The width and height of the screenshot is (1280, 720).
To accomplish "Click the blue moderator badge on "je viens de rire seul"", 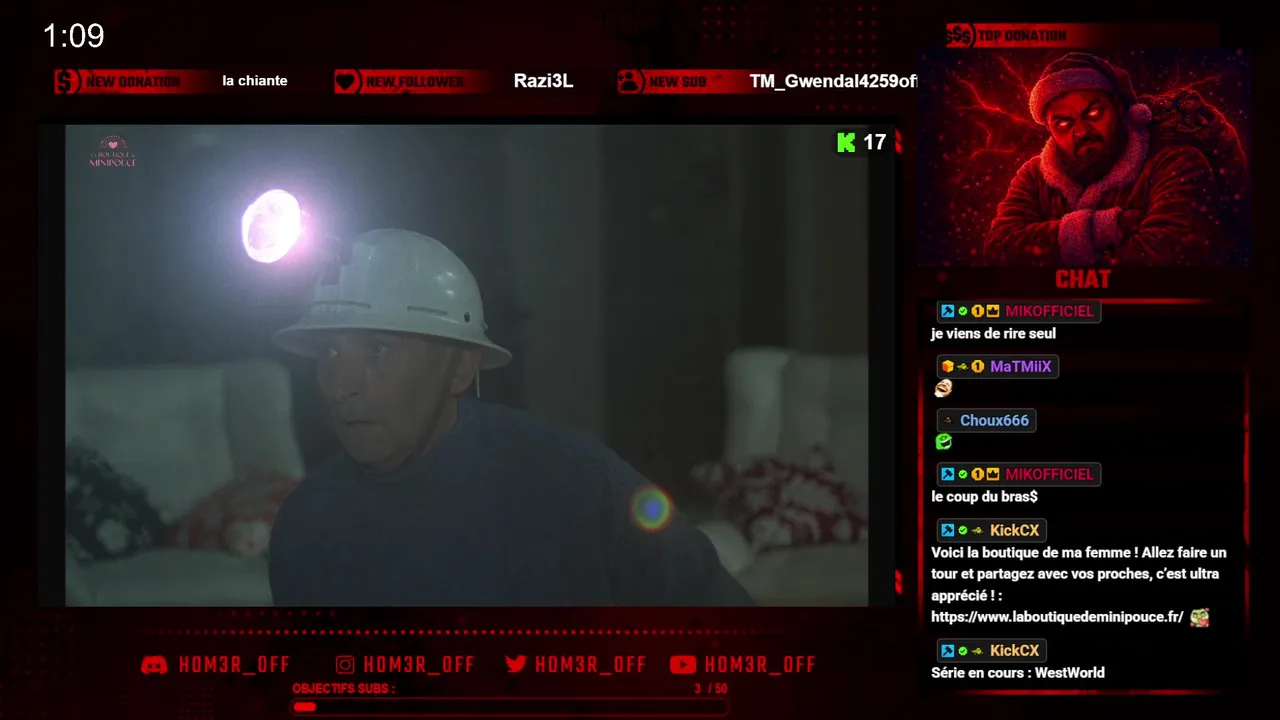I will (x=947, y=311).
